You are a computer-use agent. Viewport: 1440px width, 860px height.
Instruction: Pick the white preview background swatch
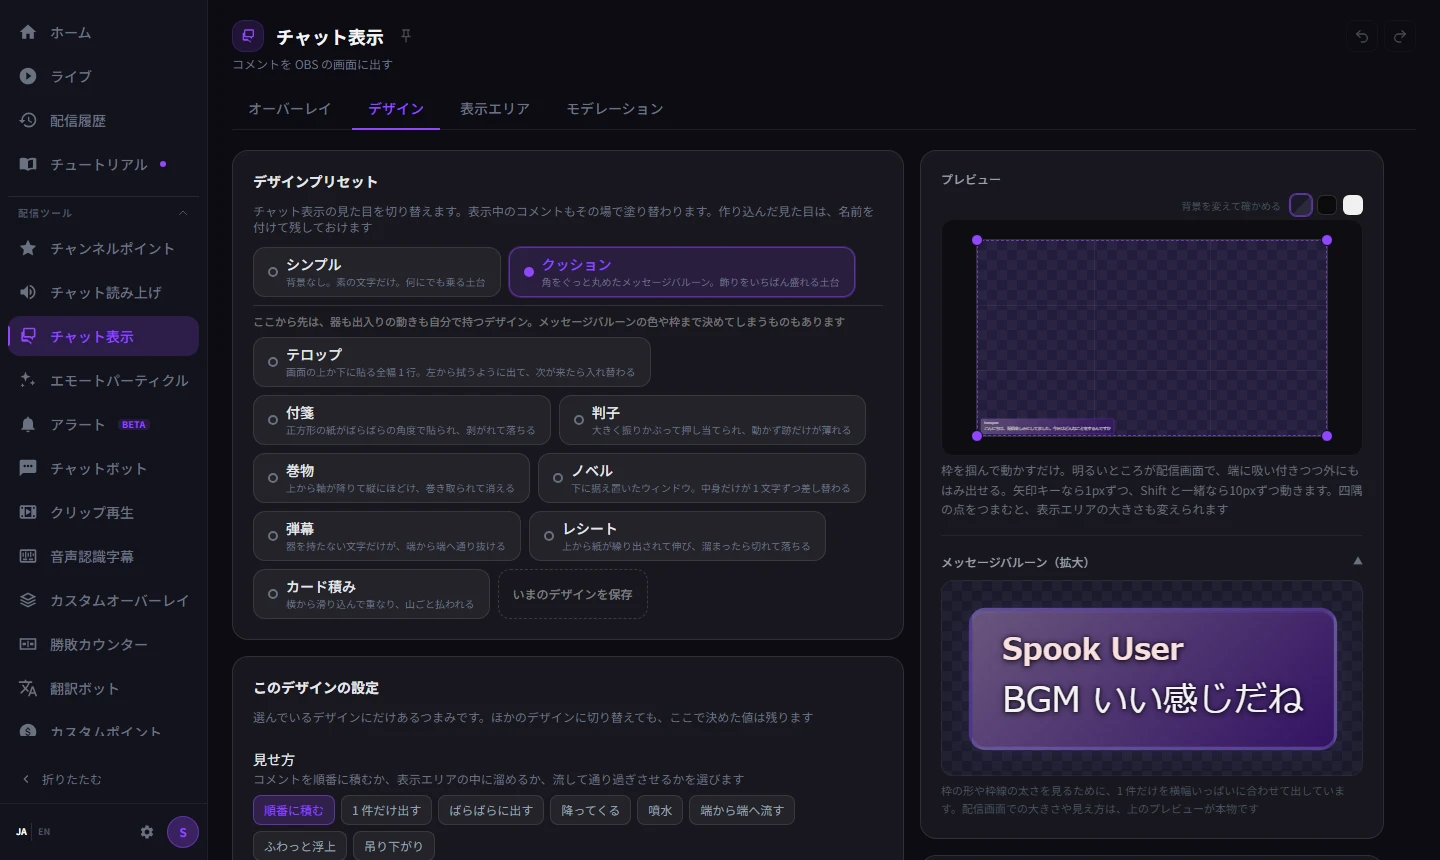1353,205
